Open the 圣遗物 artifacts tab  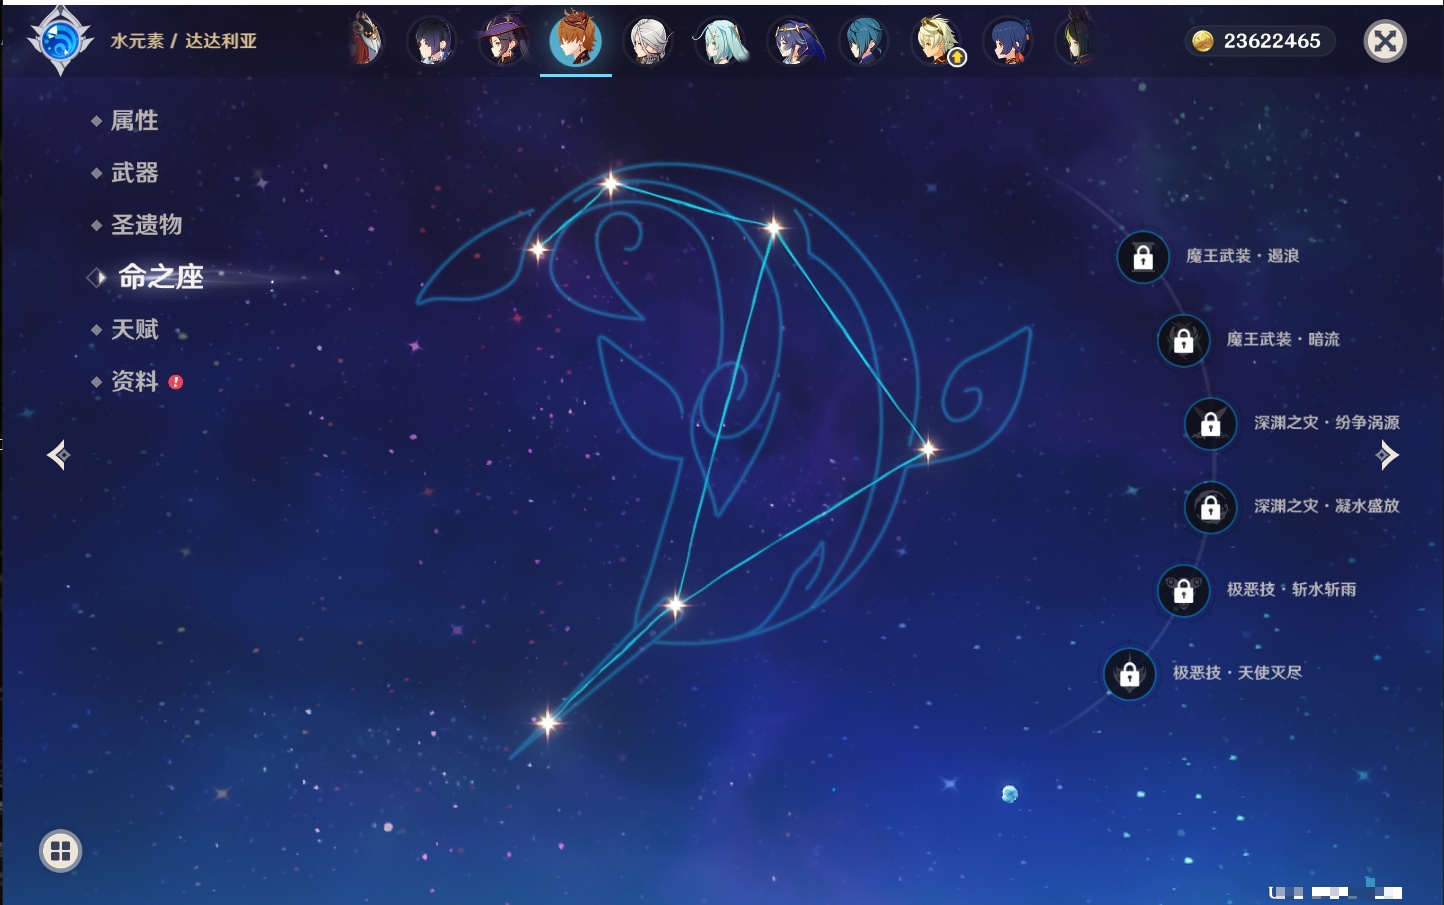coord(146,225)
